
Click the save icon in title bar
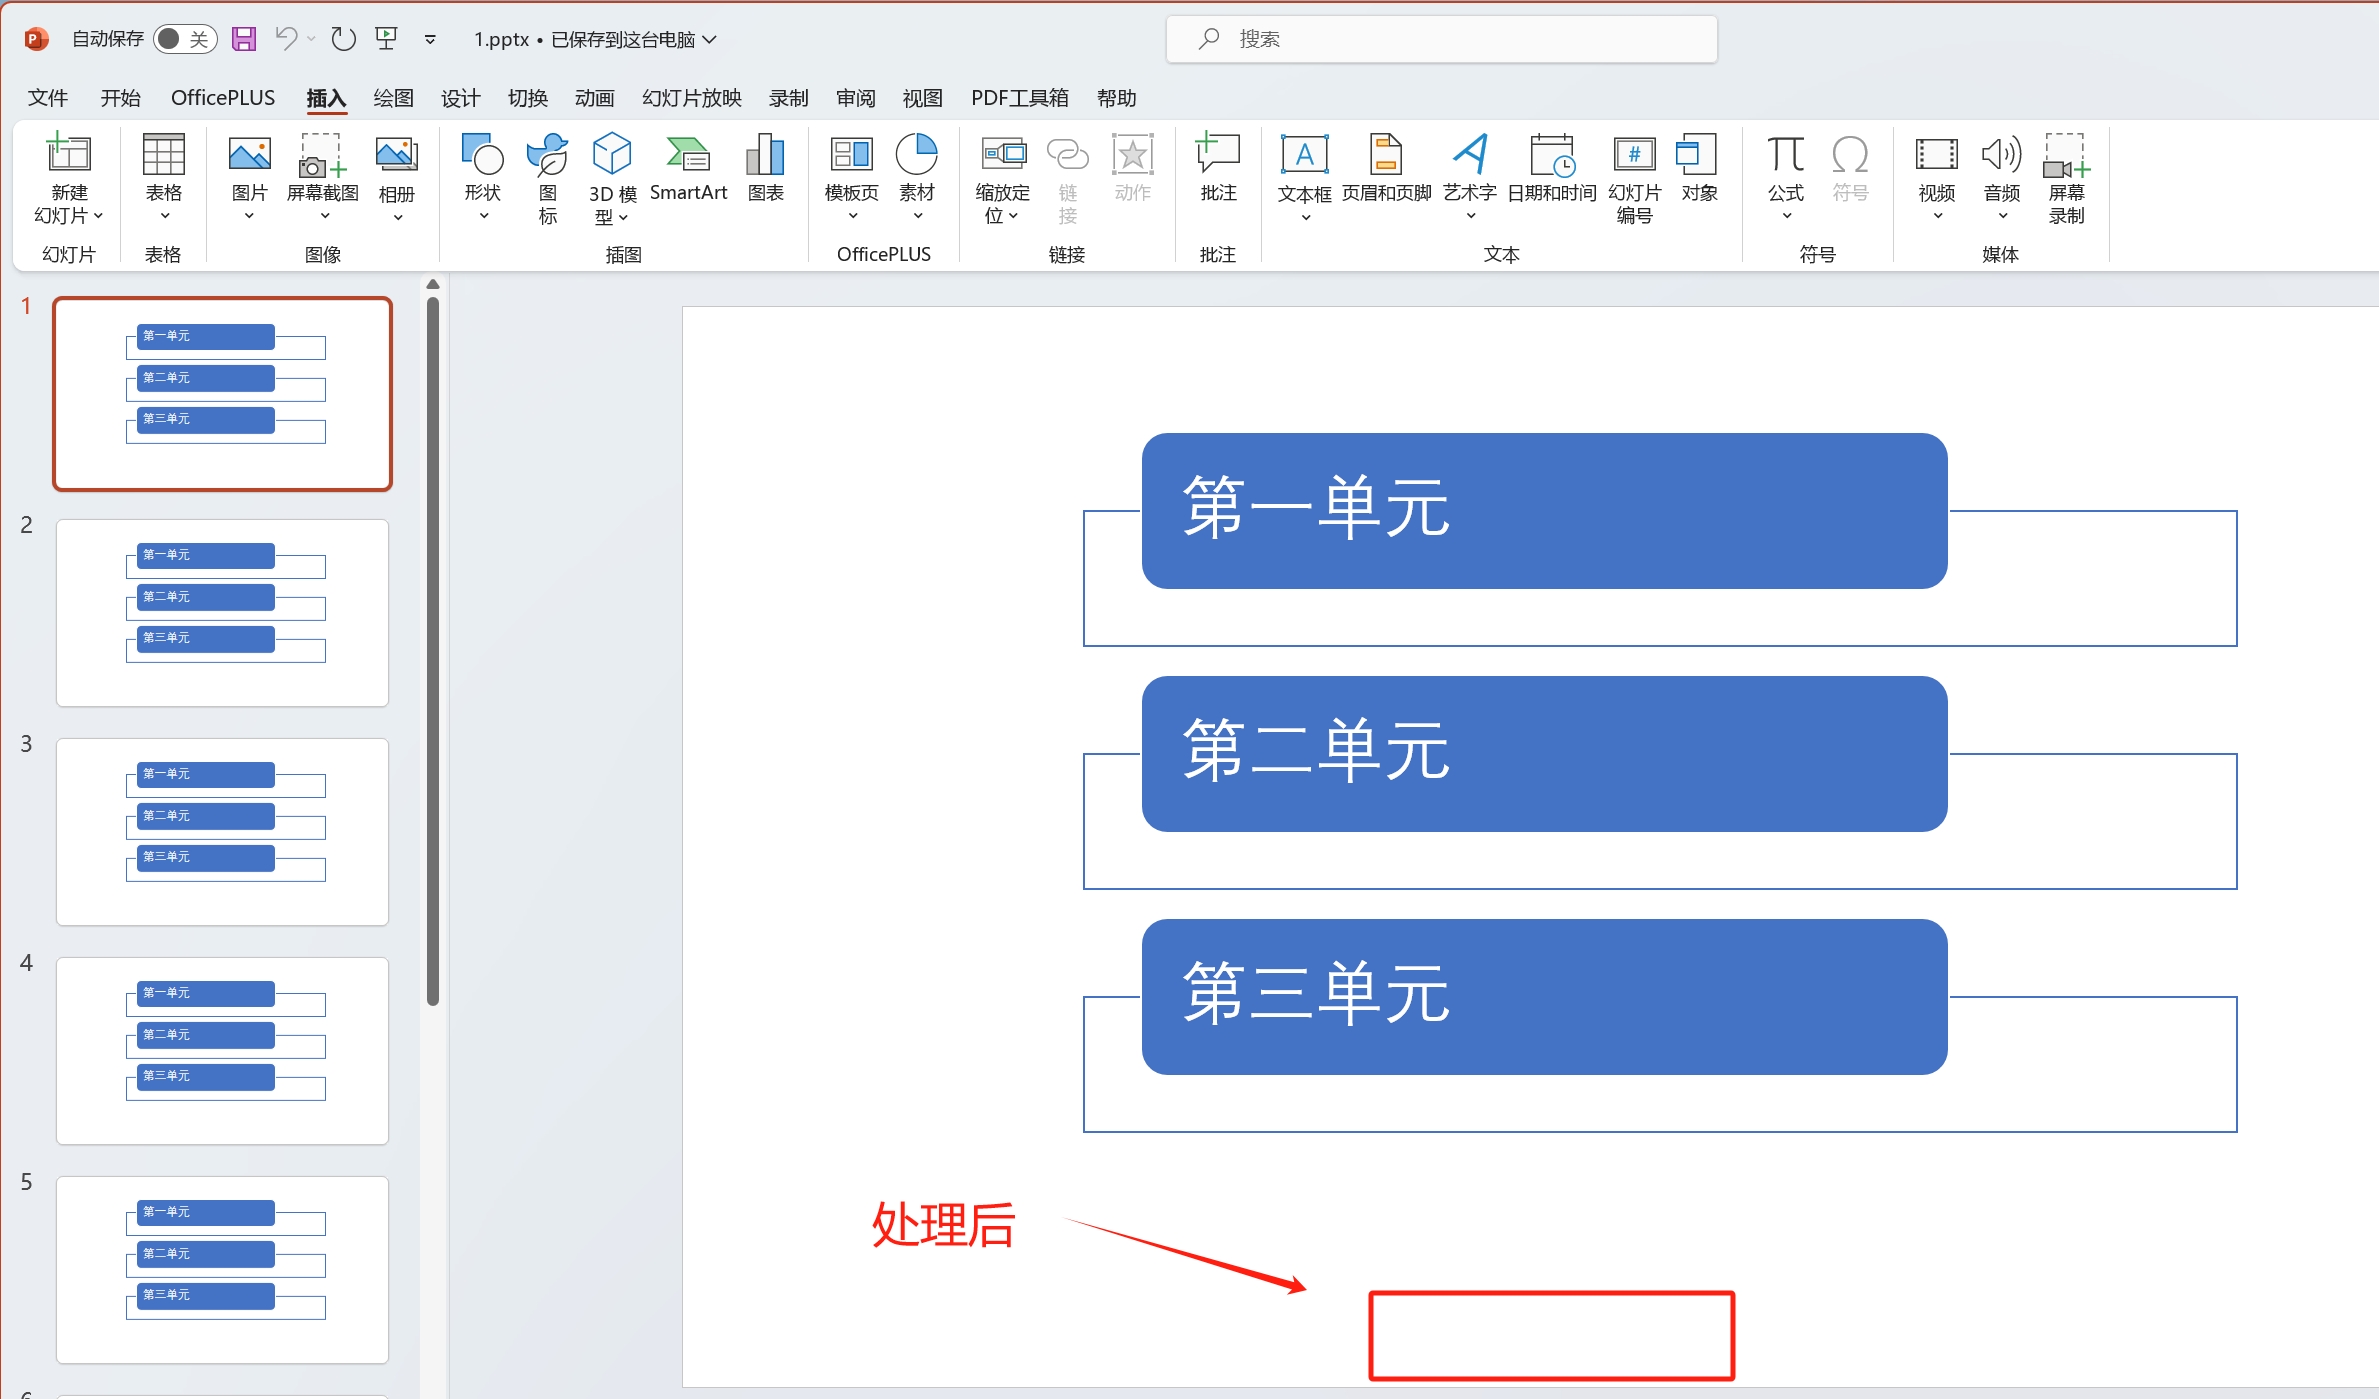pos(244,39)
